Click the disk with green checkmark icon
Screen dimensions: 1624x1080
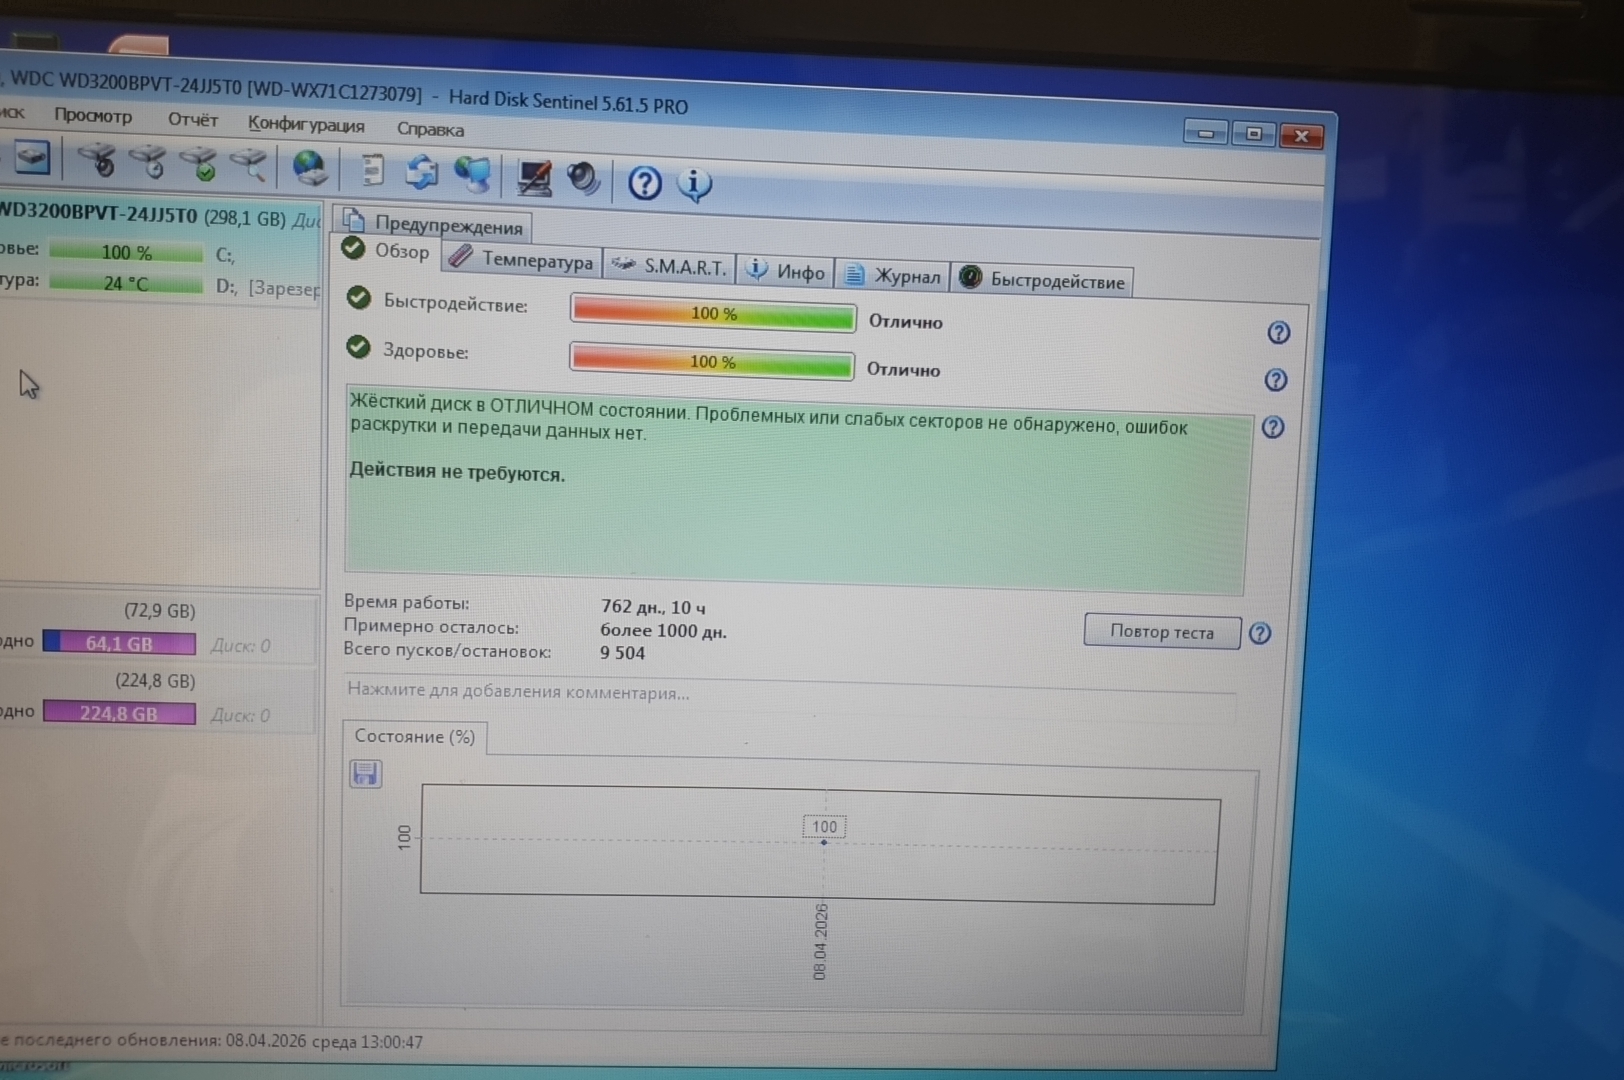(x=199, y=164)
